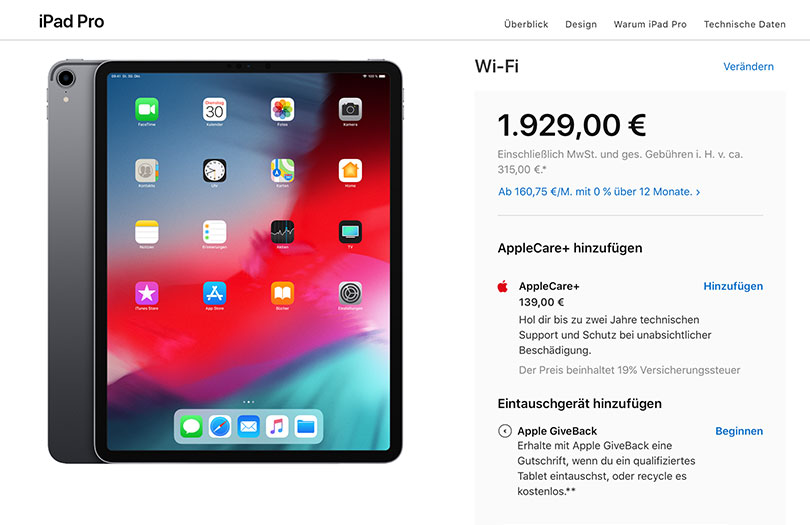Start trade-in with Beginnen link

[x=739, y=431]
